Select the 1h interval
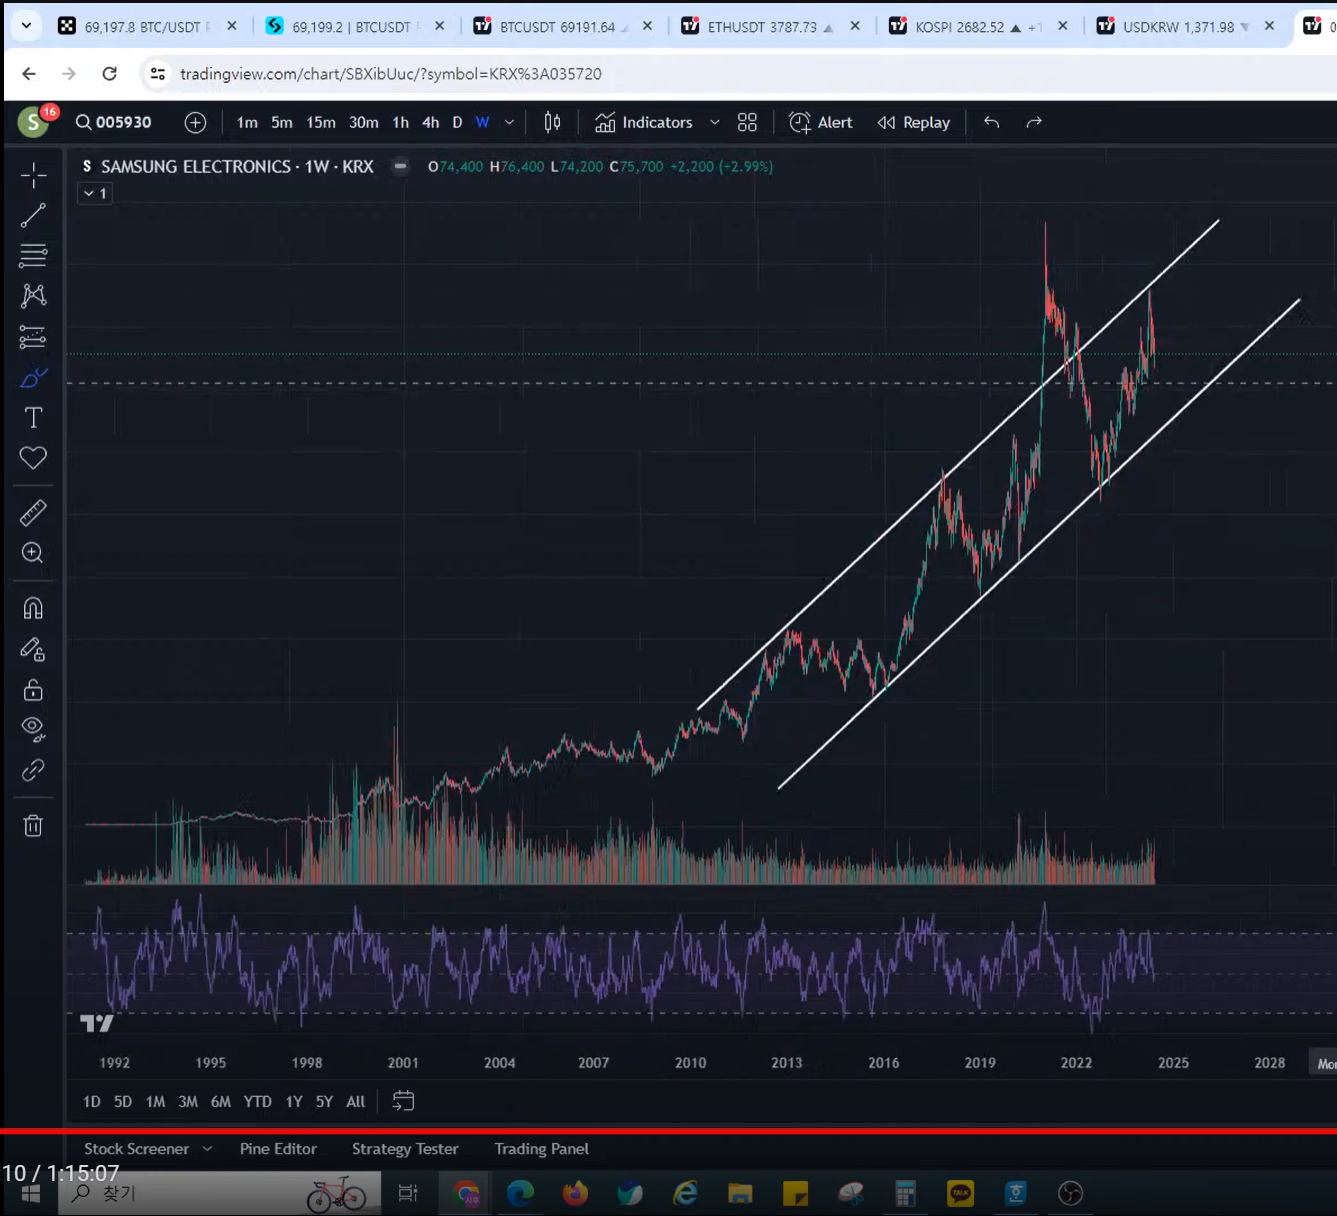The width and height of the screenshot is (1337, 1216). [x=400, y=122]
